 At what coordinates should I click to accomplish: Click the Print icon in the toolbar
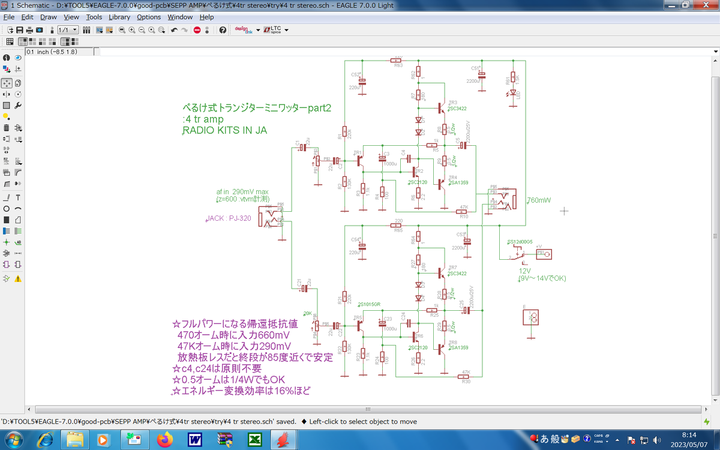pos(30,30)
